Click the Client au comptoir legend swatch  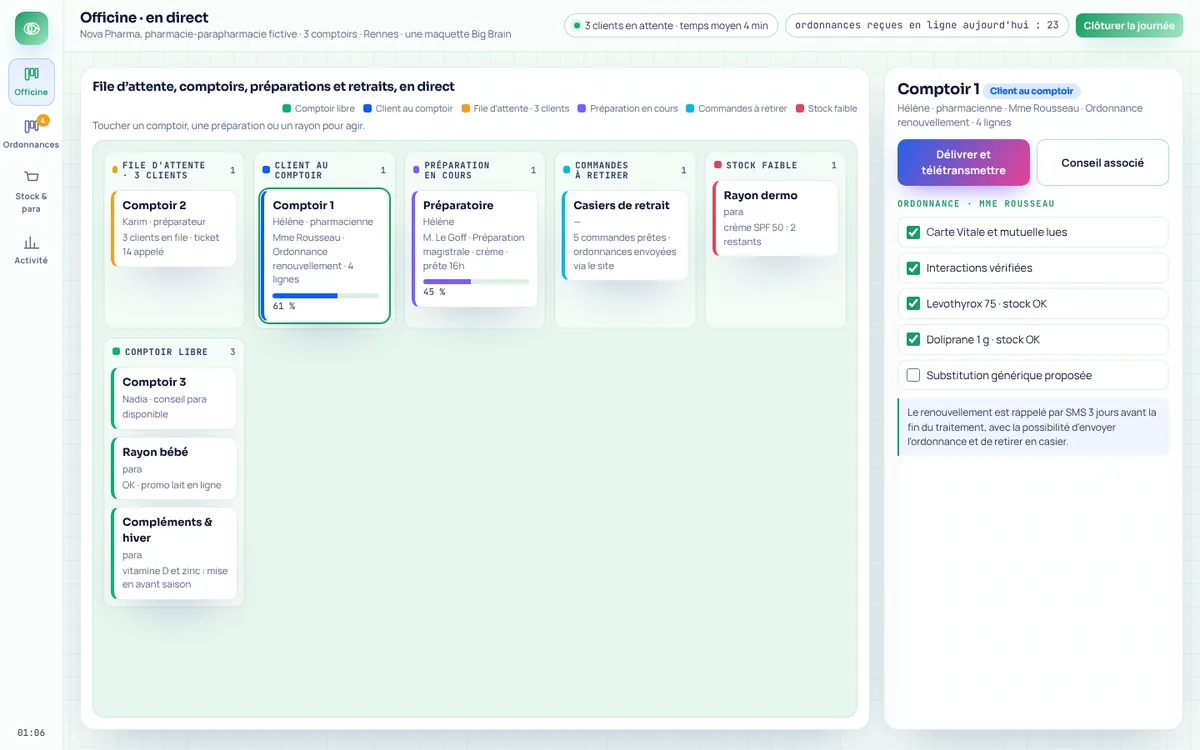click(368, 109)
